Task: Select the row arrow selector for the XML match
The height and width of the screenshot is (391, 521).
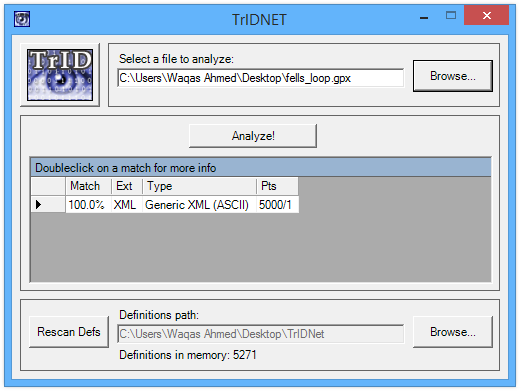Action: point(48,204)
